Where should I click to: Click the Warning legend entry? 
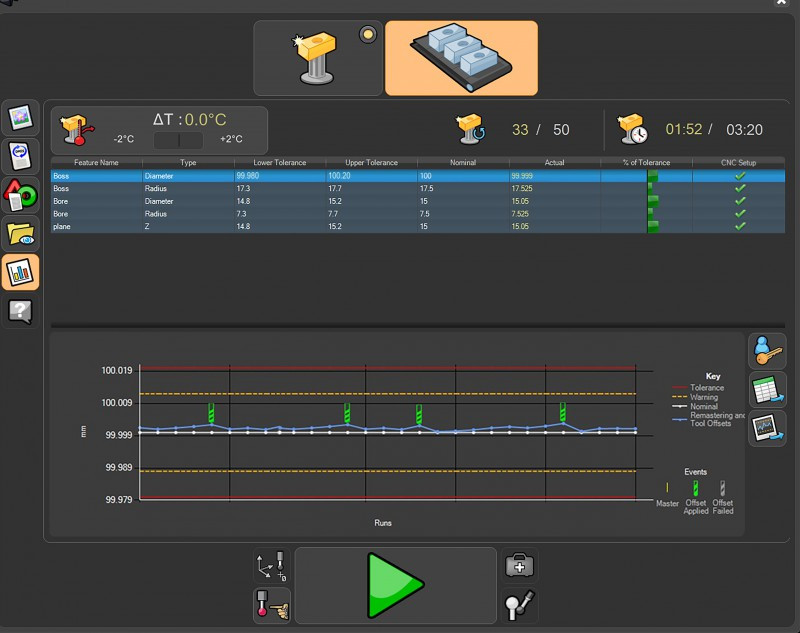coord(695,397)
